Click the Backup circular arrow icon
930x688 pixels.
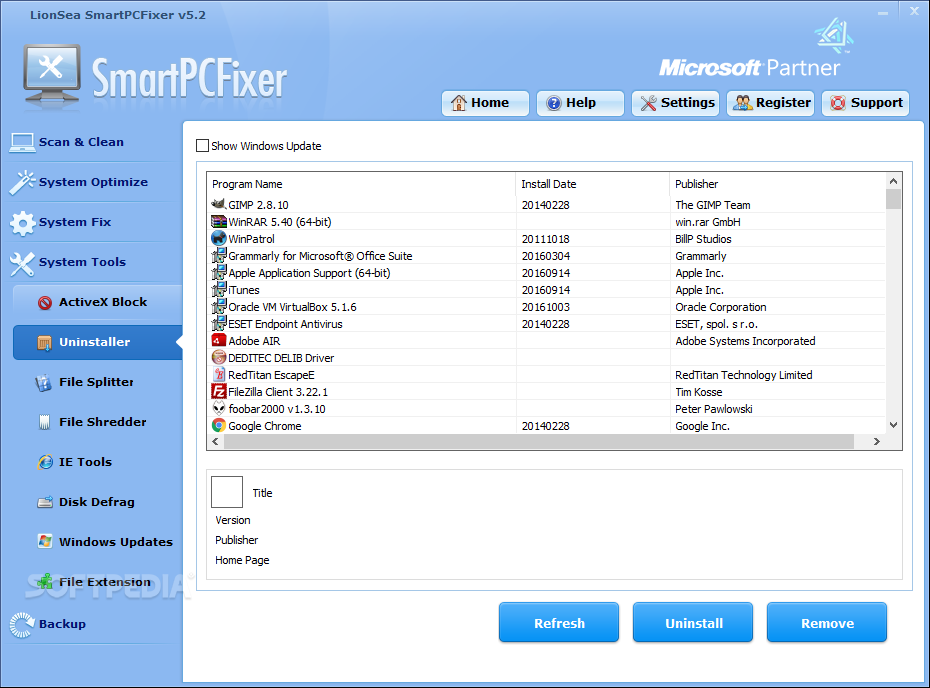pyautogui.click(x=22, y=625)
